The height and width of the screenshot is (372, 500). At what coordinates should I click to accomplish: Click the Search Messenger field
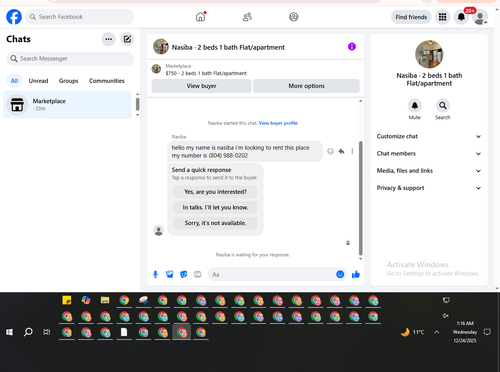(x=70, y=59)
